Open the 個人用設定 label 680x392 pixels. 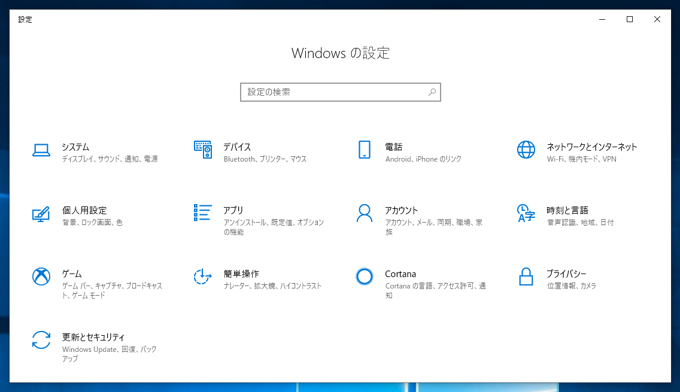pos(84,210)
